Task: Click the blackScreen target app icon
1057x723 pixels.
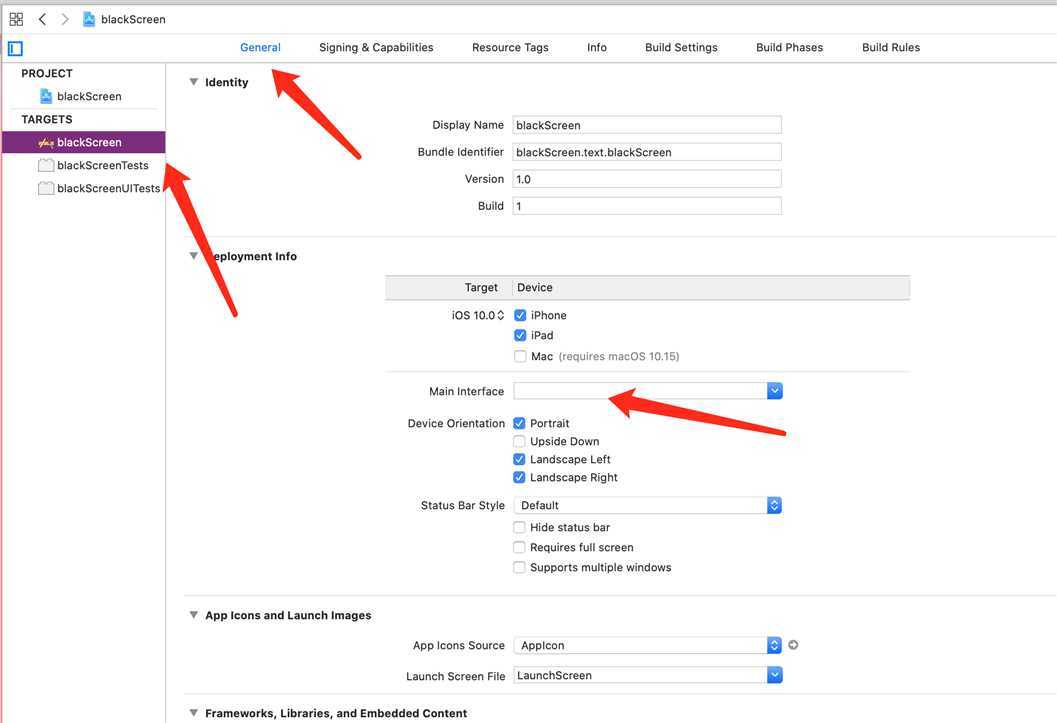Action: [x=46, y=143]
